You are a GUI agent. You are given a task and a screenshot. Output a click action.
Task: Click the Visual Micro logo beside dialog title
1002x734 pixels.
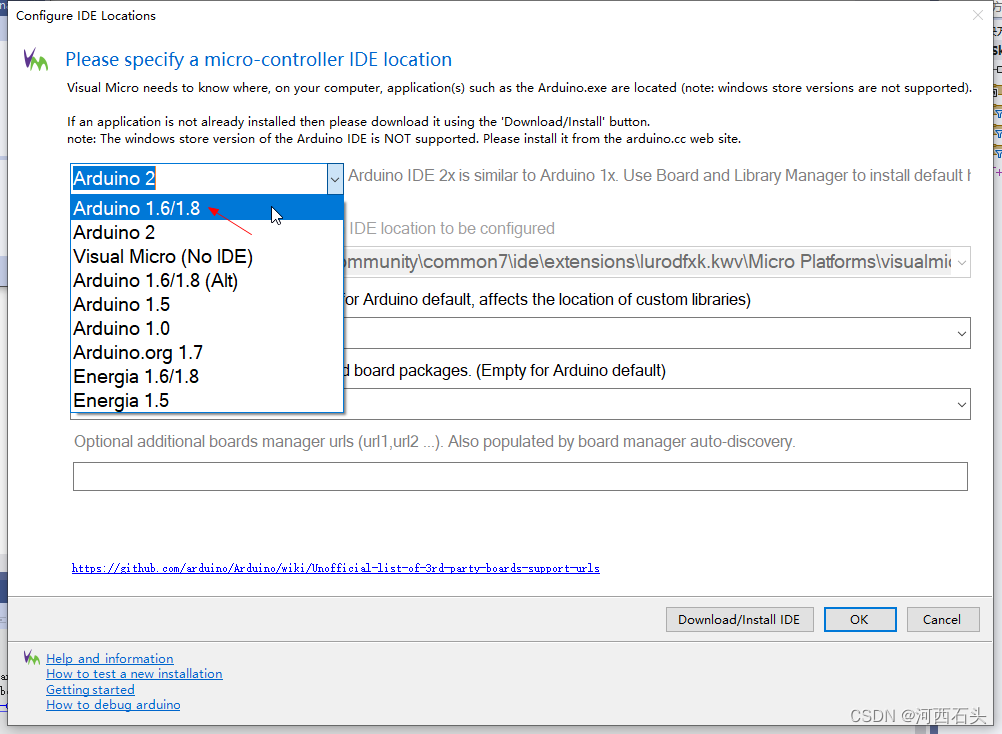(36, 60)
